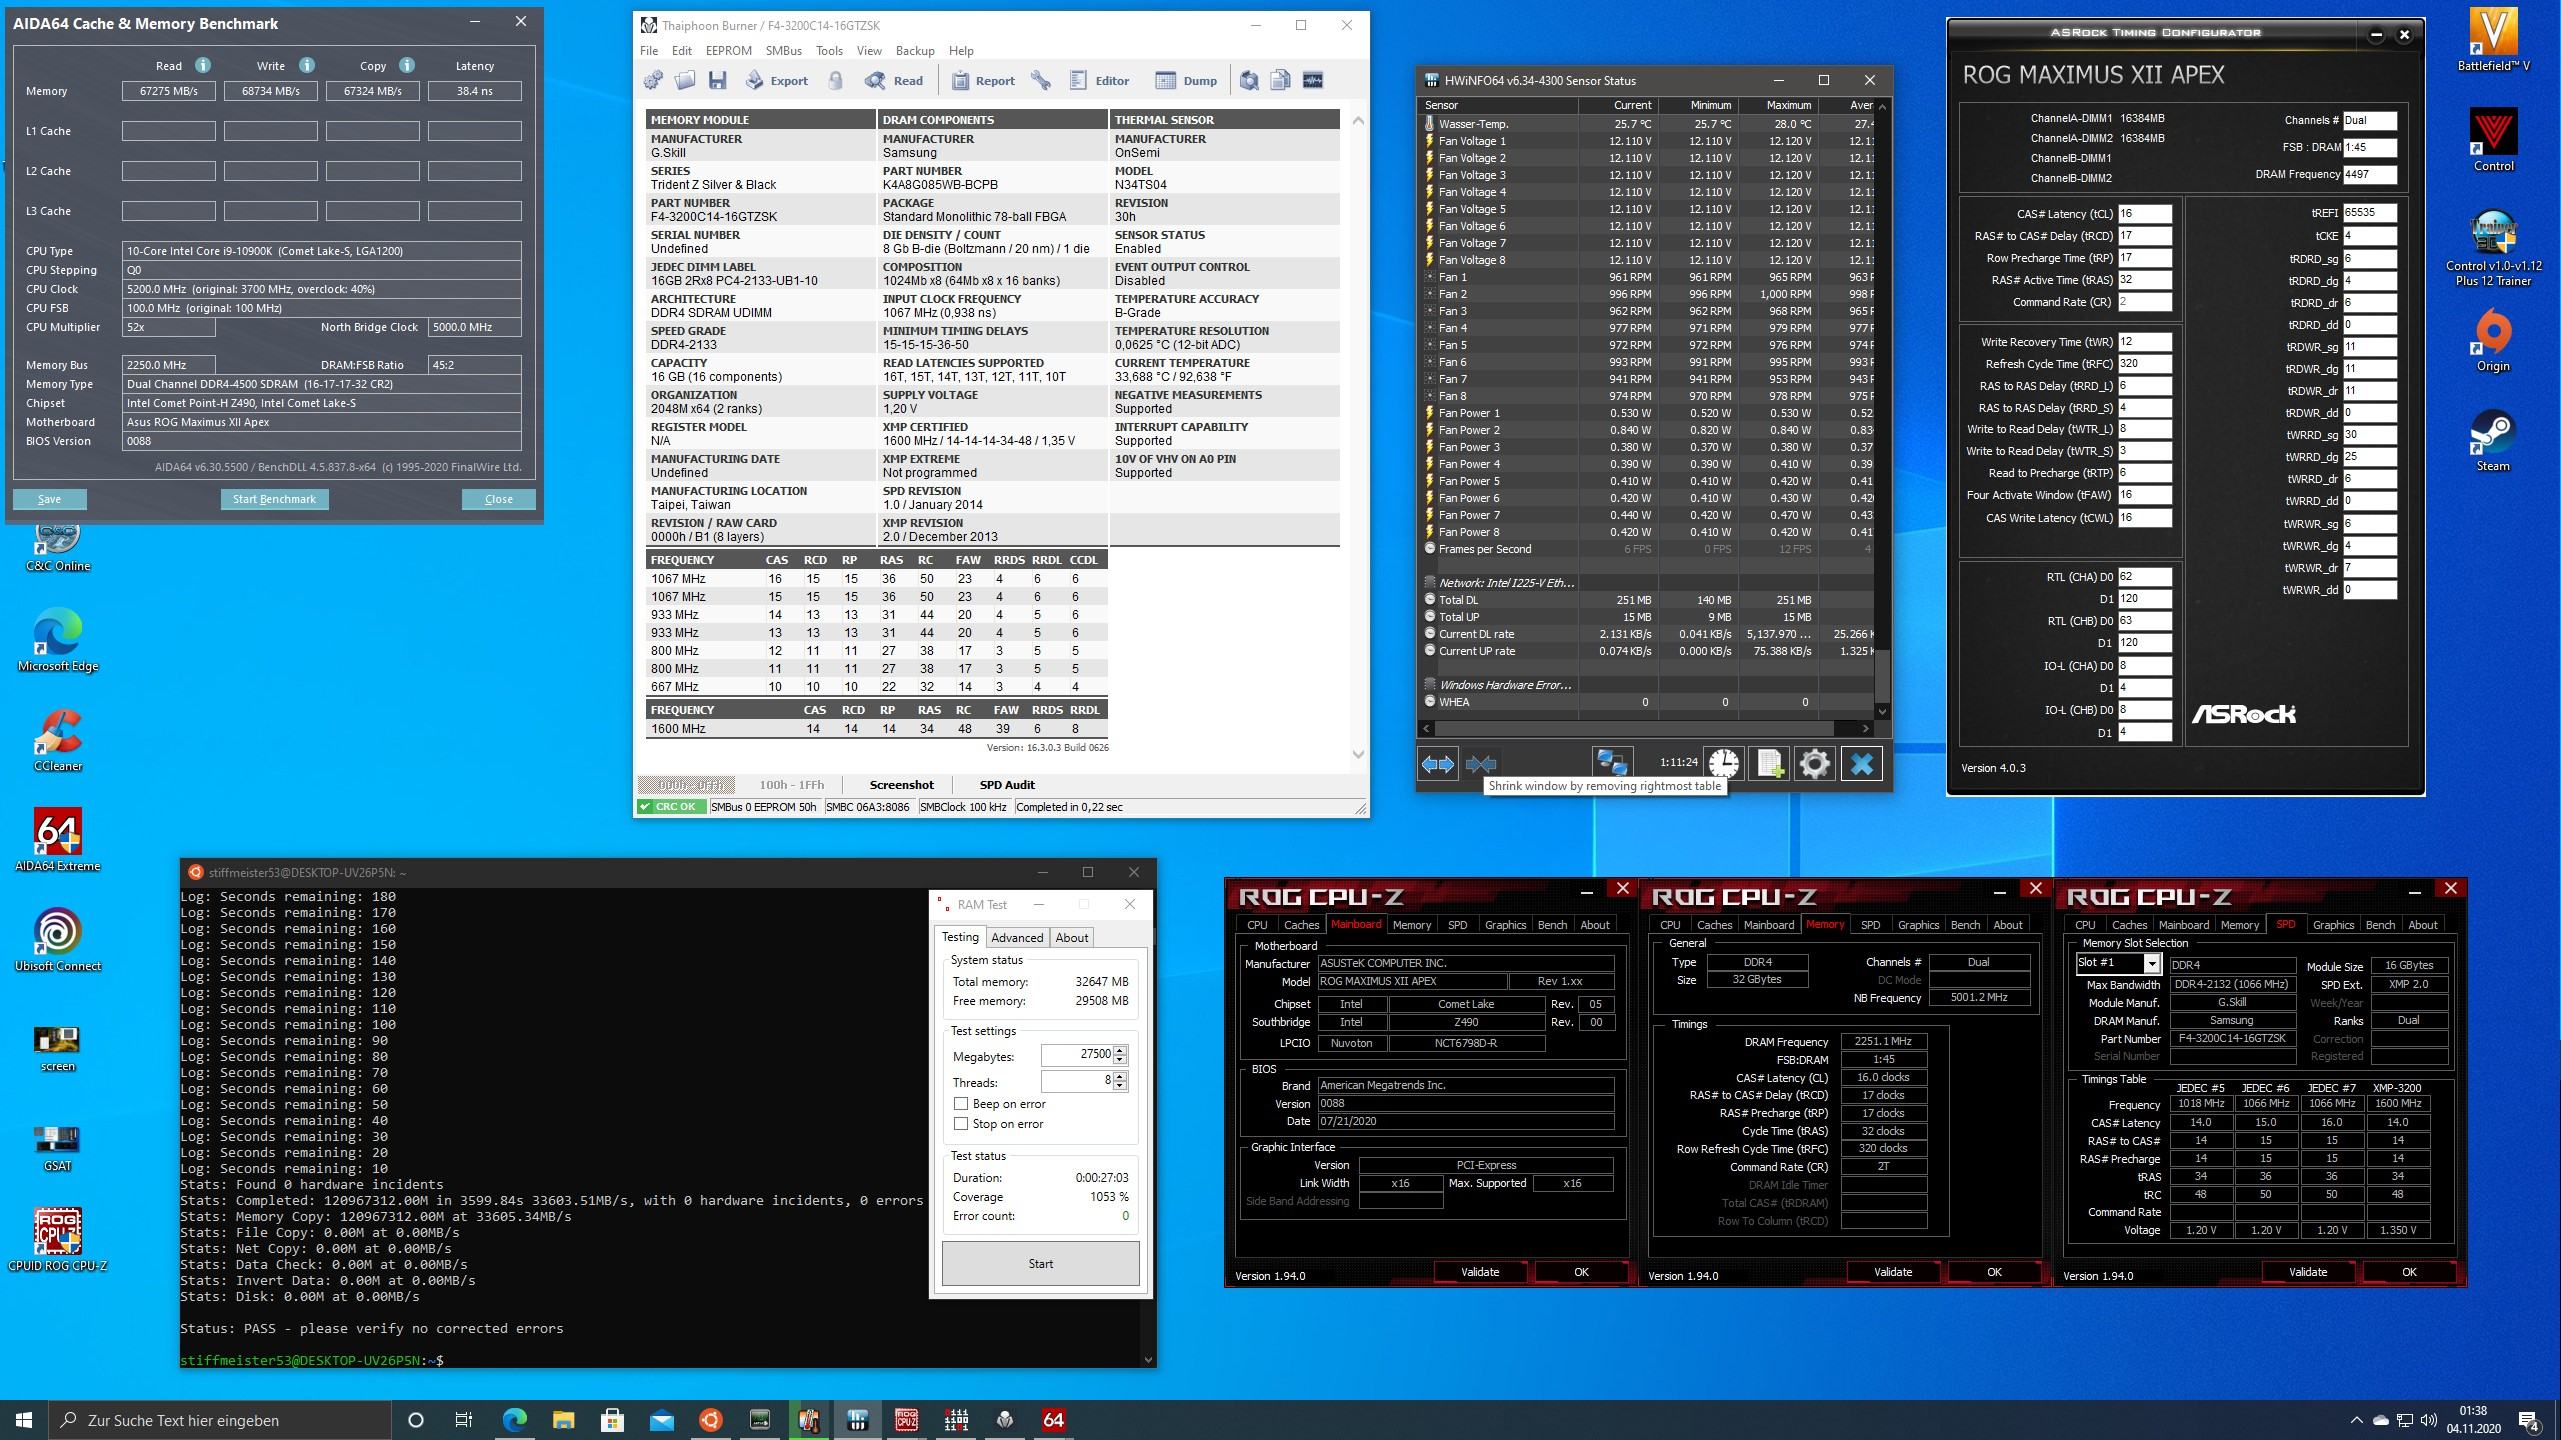2561x1440 pixels.
Task: Open Ubuntu icon in Windows taskbar
Action: click(x=710, y=1420)
